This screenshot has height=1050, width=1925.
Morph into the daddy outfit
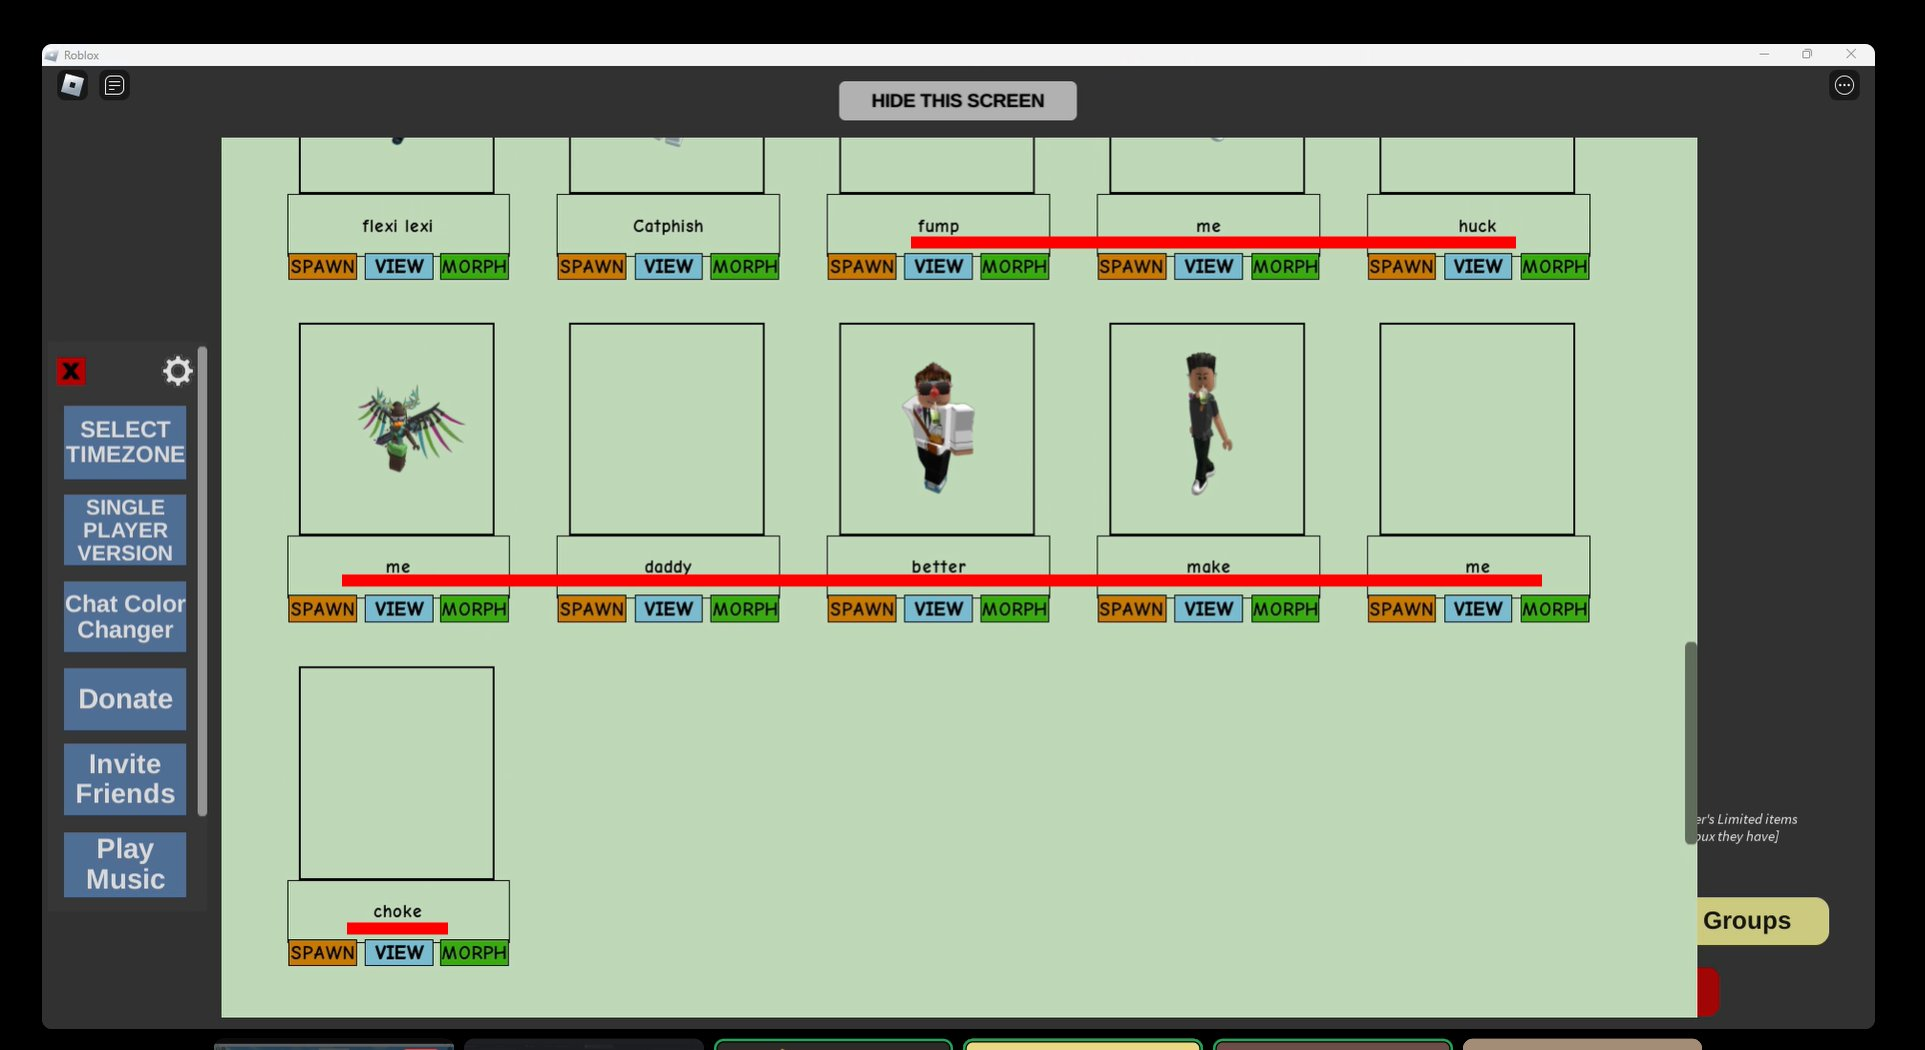coord(744,609)
